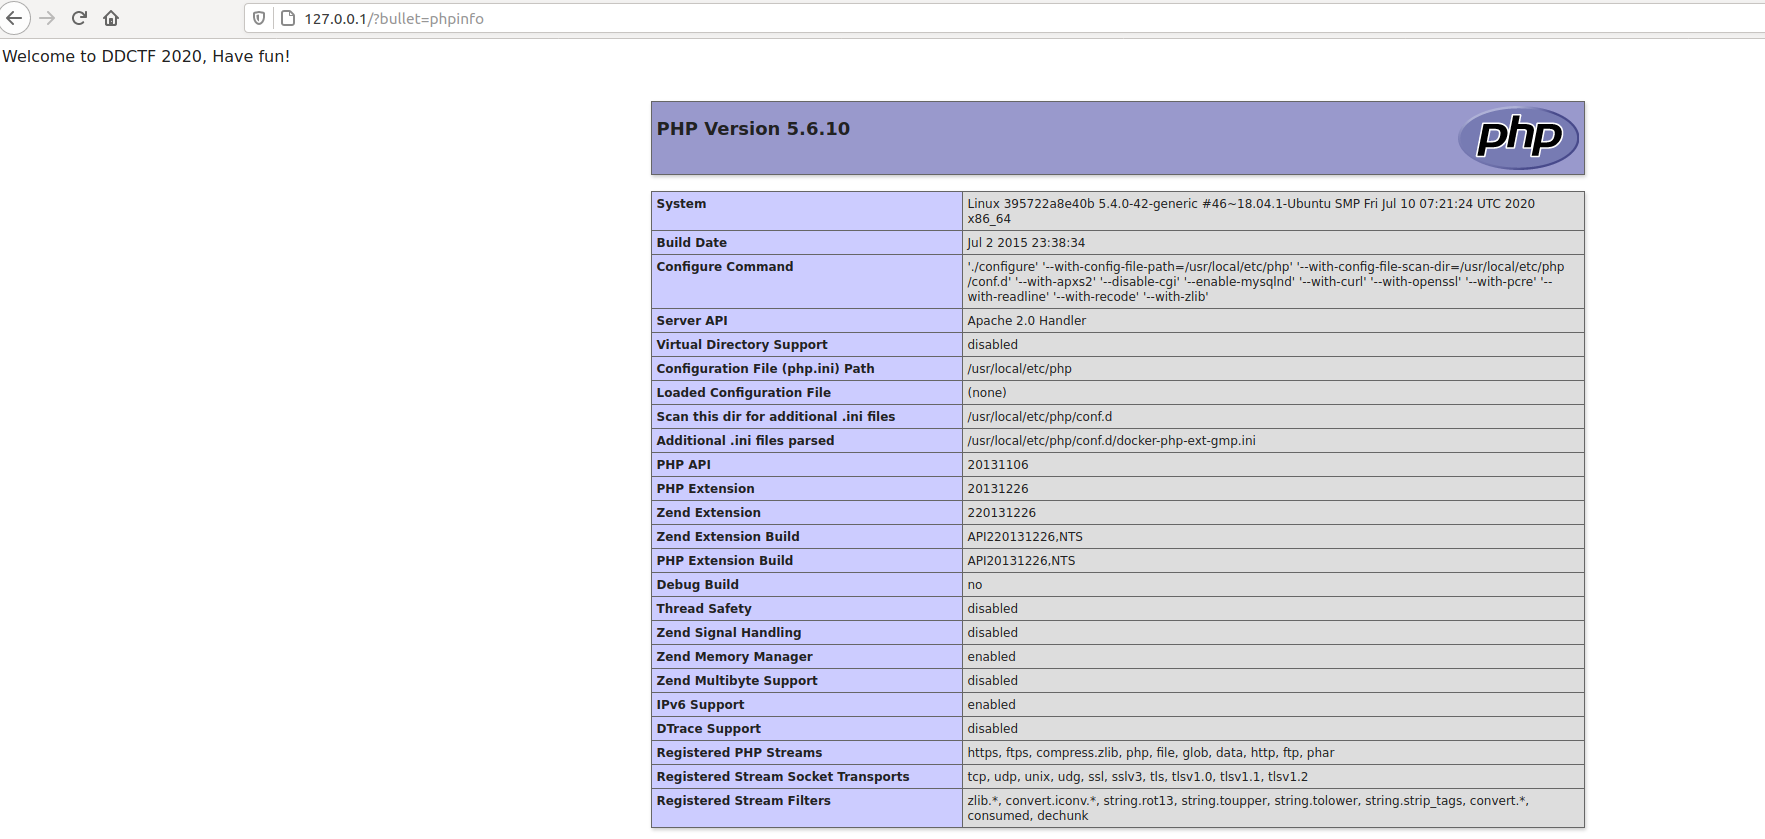Click the 'PHP Version 5.6.10' heading
Image resolution: width=1765 pixels, height=839 pixels.
[753, 129]
